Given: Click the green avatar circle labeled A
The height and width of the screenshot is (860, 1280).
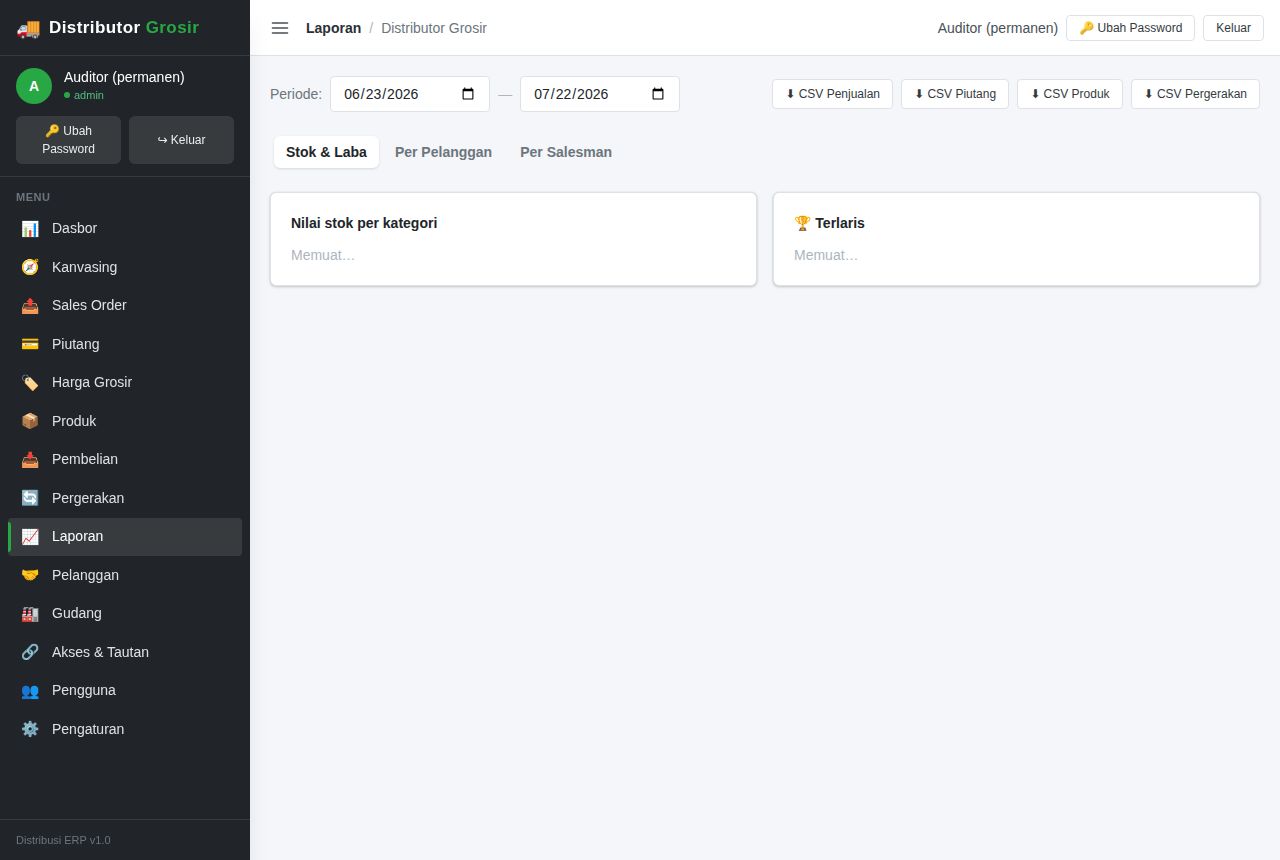Looking at the screenshot, I should coord(34,86).
